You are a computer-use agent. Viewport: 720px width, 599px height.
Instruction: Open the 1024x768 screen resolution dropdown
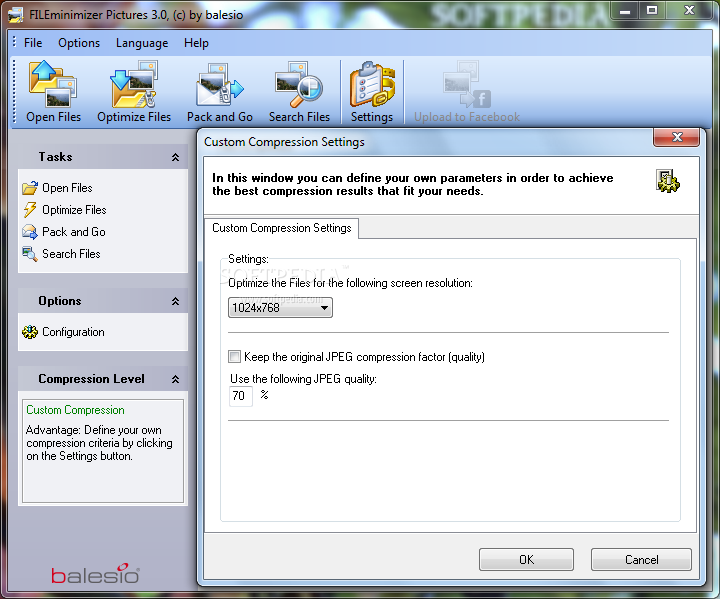point(280,308)
